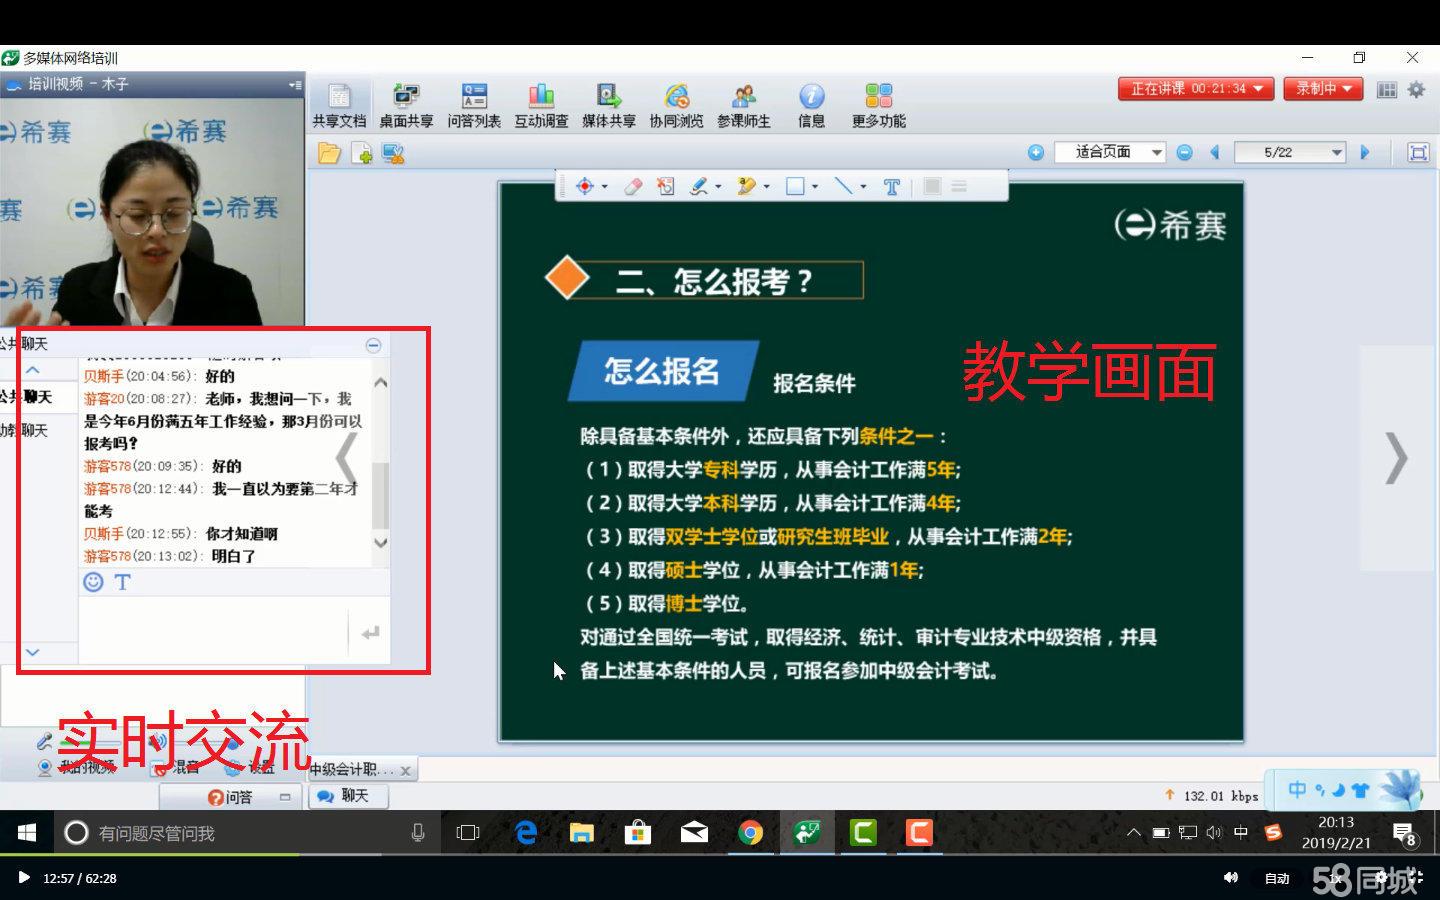1440x900 pixels.
Task: Select the eraser annotation tool
Action: pos(633,186)
